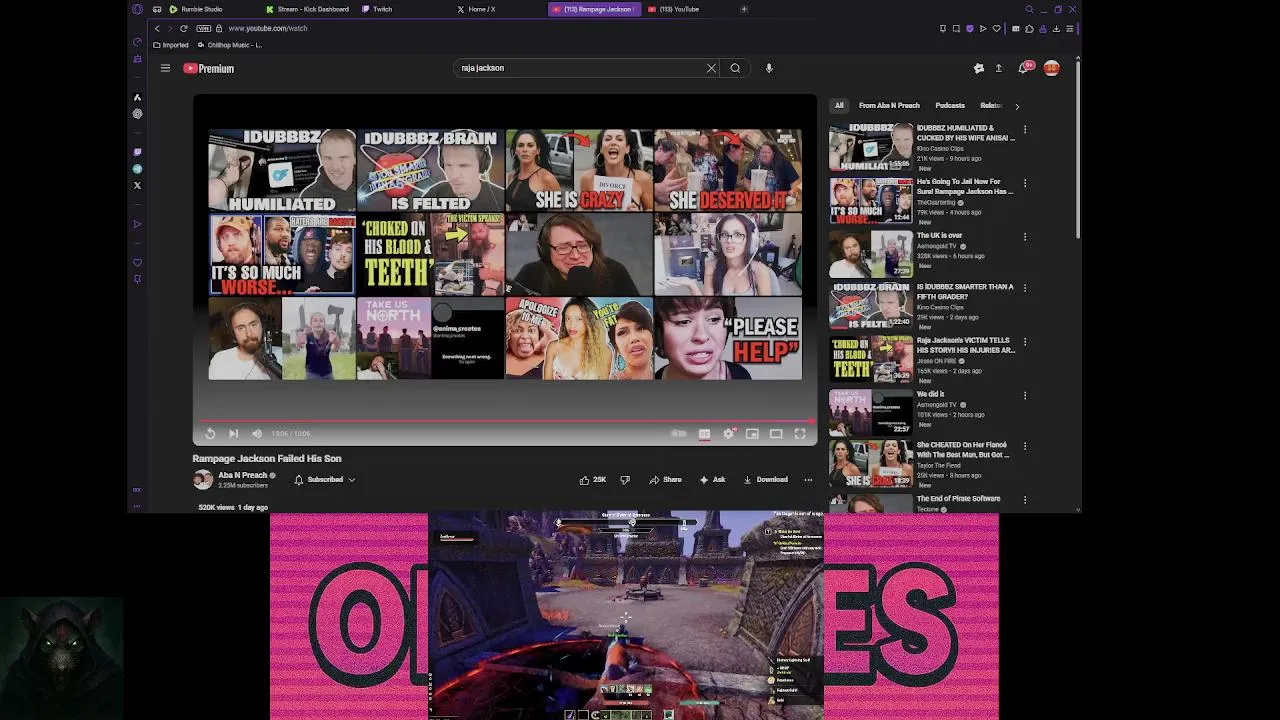Open Telegram icon in browser sidebar
Viewport: 1280px width, 720px height.
click(x=137, y=169)
